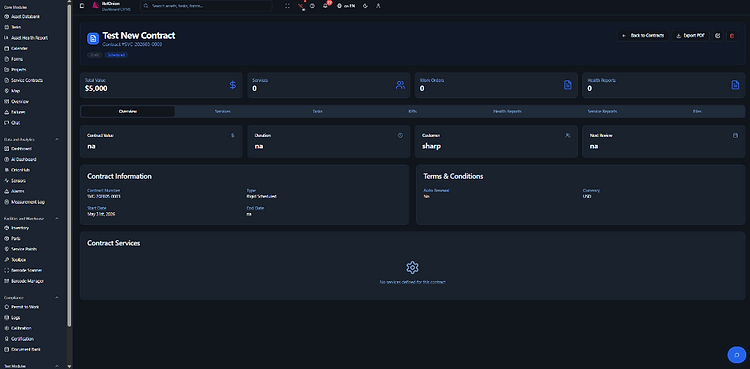Select the Overview tab
Viewport: 750px width, 369px height.
click(x=128, y=112)
